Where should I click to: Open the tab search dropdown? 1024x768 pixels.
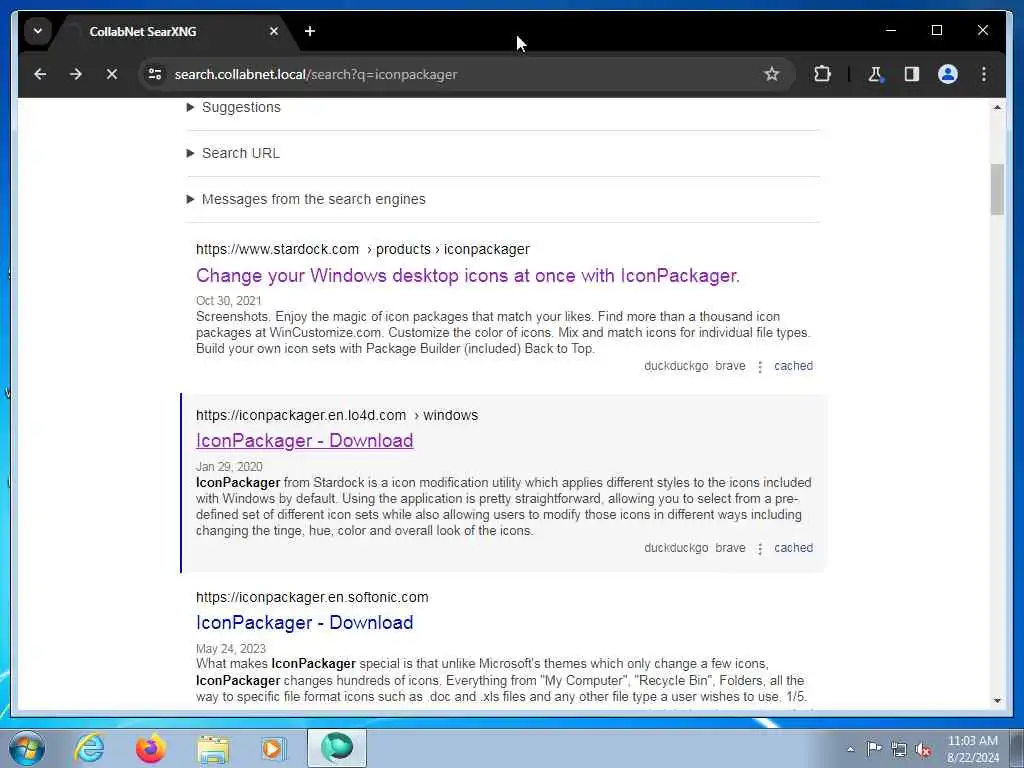pyautogui.click(x=38, y=31)
